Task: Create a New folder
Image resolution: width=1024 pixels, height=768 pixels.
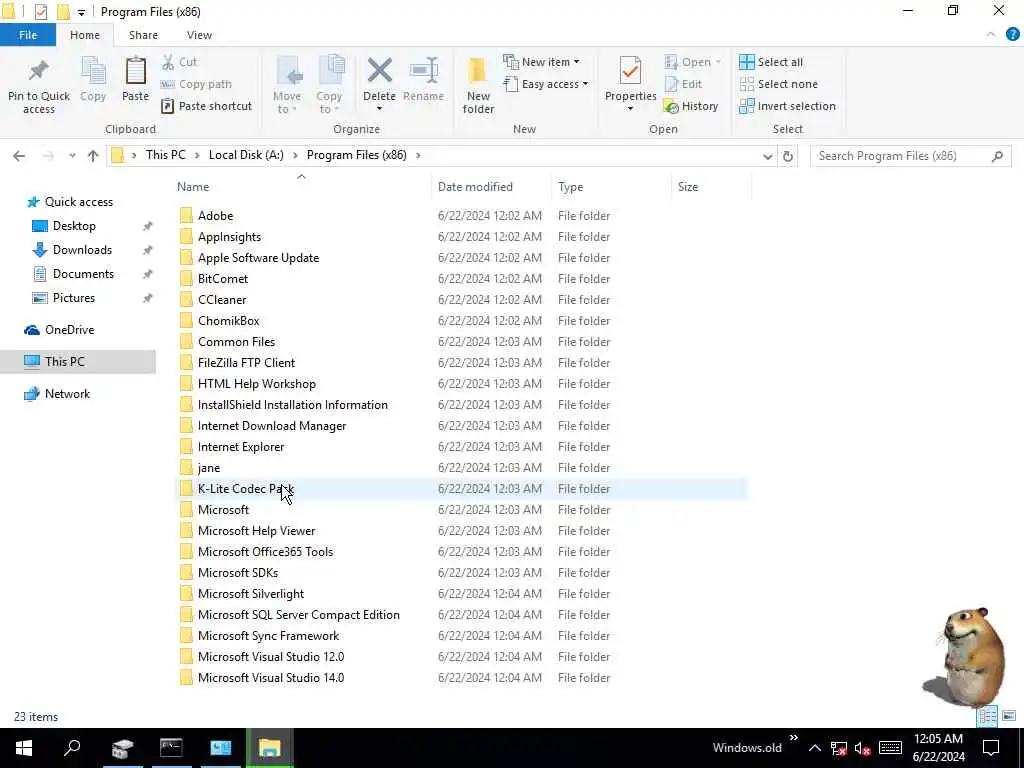Action: pyautogui.click(x=478, y=85)
